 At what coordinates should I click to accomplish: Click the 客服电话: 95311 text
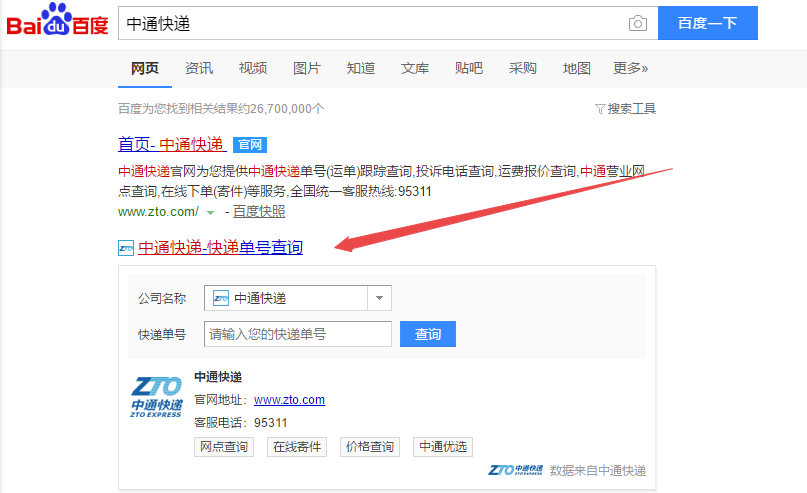(240, 422)
